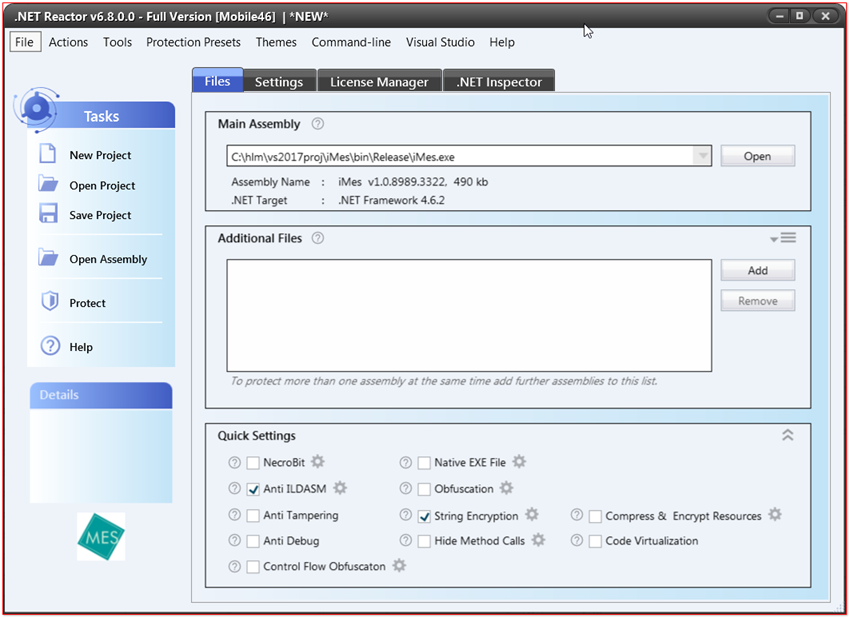Switch to the Settings tab
The image size is (850, 618).
(279, 81)
